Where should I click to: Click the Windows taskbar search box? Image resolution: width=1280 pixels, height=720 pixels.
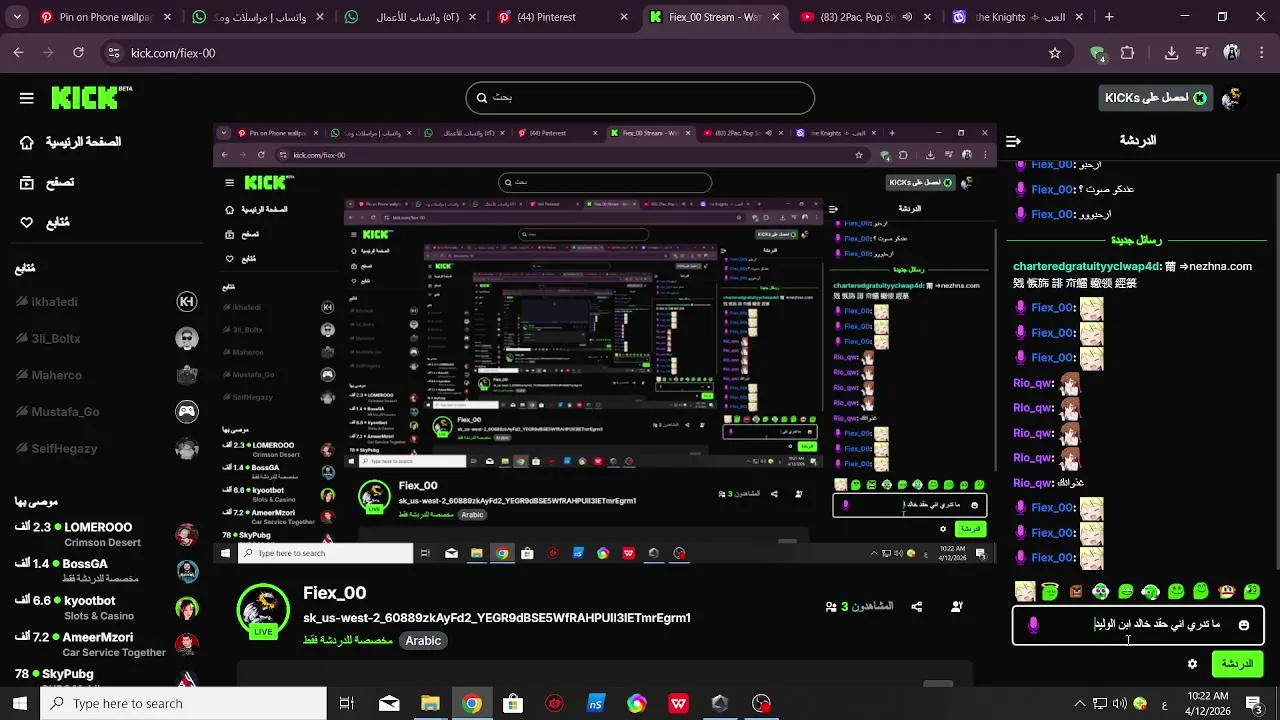click(183, 704)
